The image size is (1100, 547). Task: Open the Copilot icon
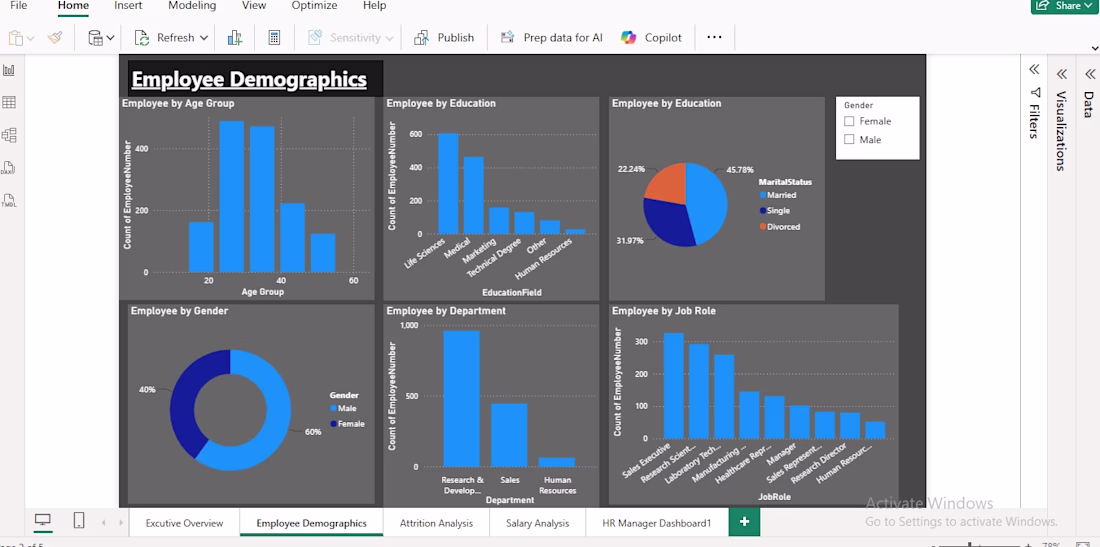click(x=629, y=38)
